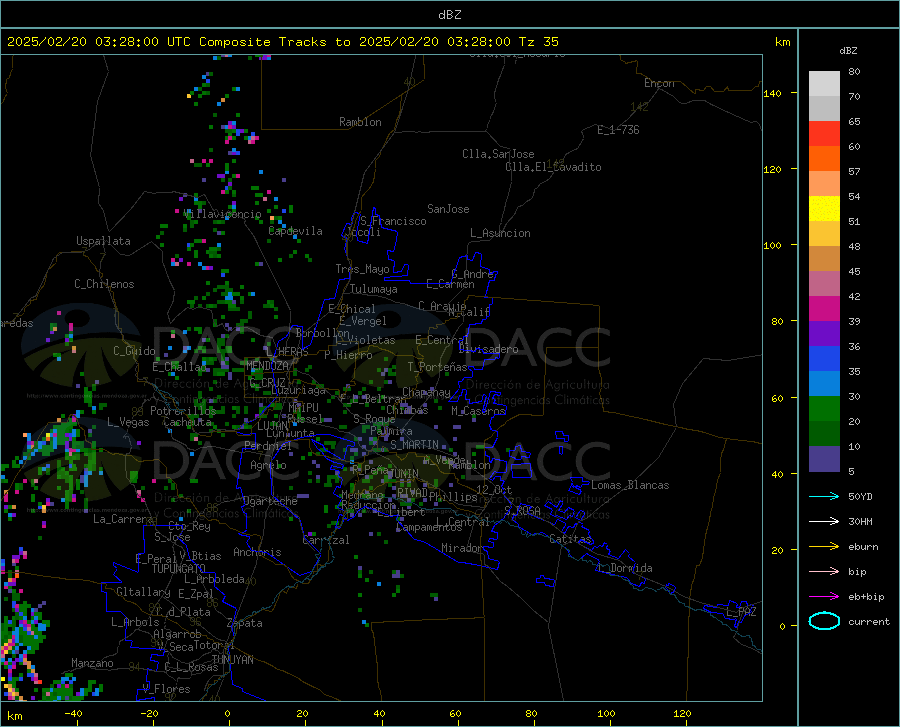The height and width of the screenshot is (727, 900).
Task: Click the Anchoris map label
Action: pos(257,552)
